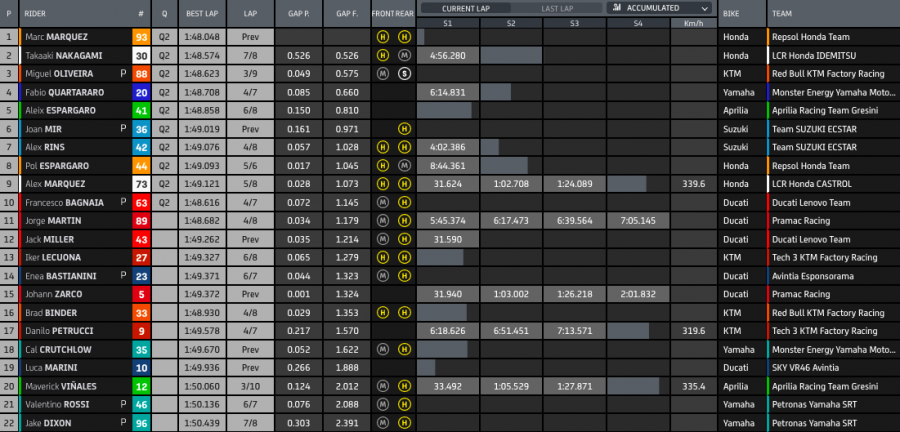Open the Accumulated dropdown menu
This screenshot has height=432, width=900.
tap(660, 8)
